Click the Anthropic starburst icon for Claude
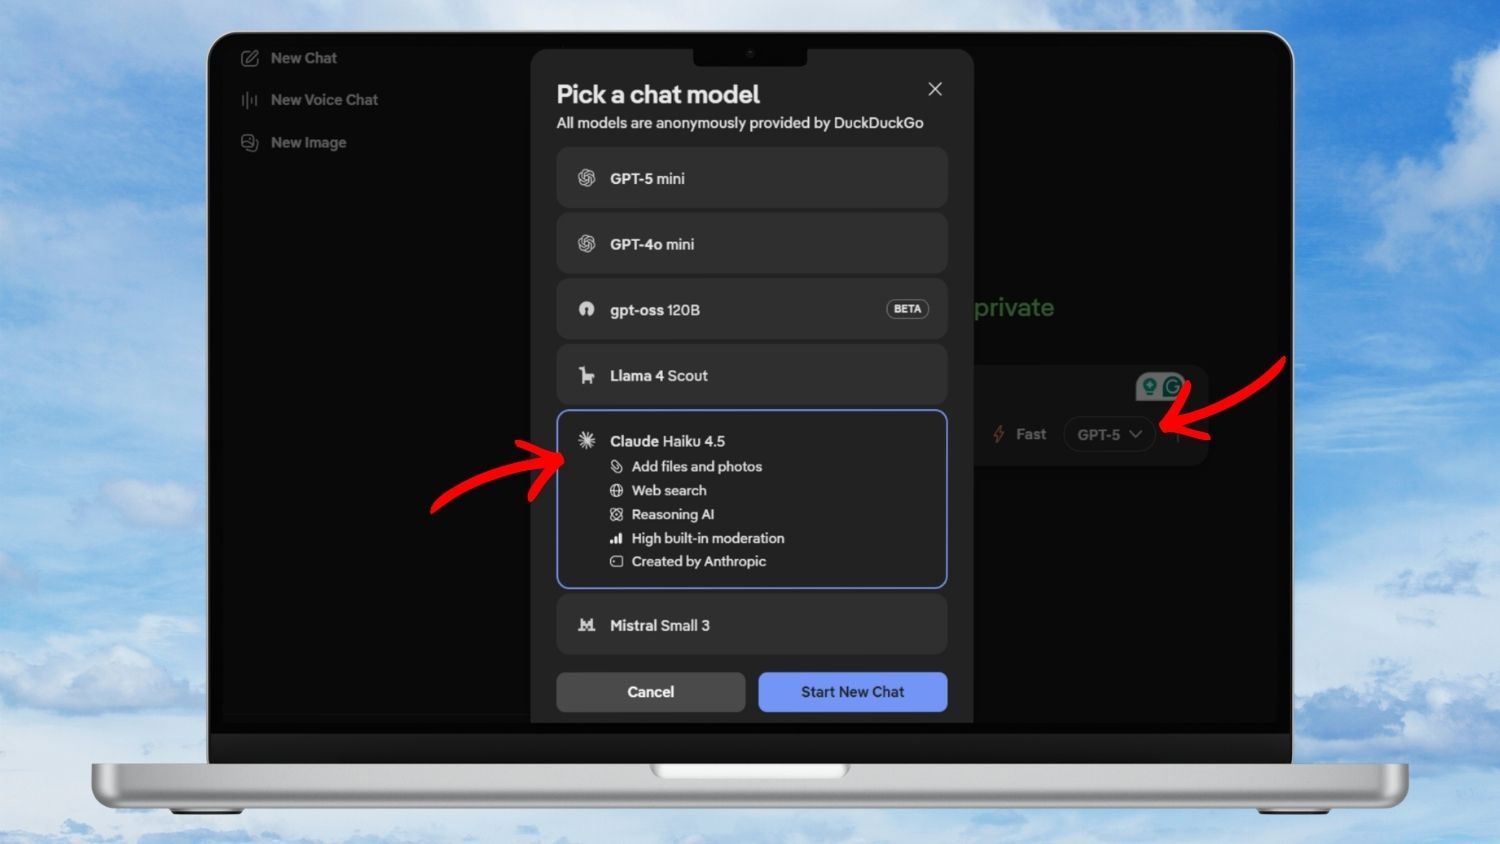Screen dimensions: 1500x844 point(587,440)
